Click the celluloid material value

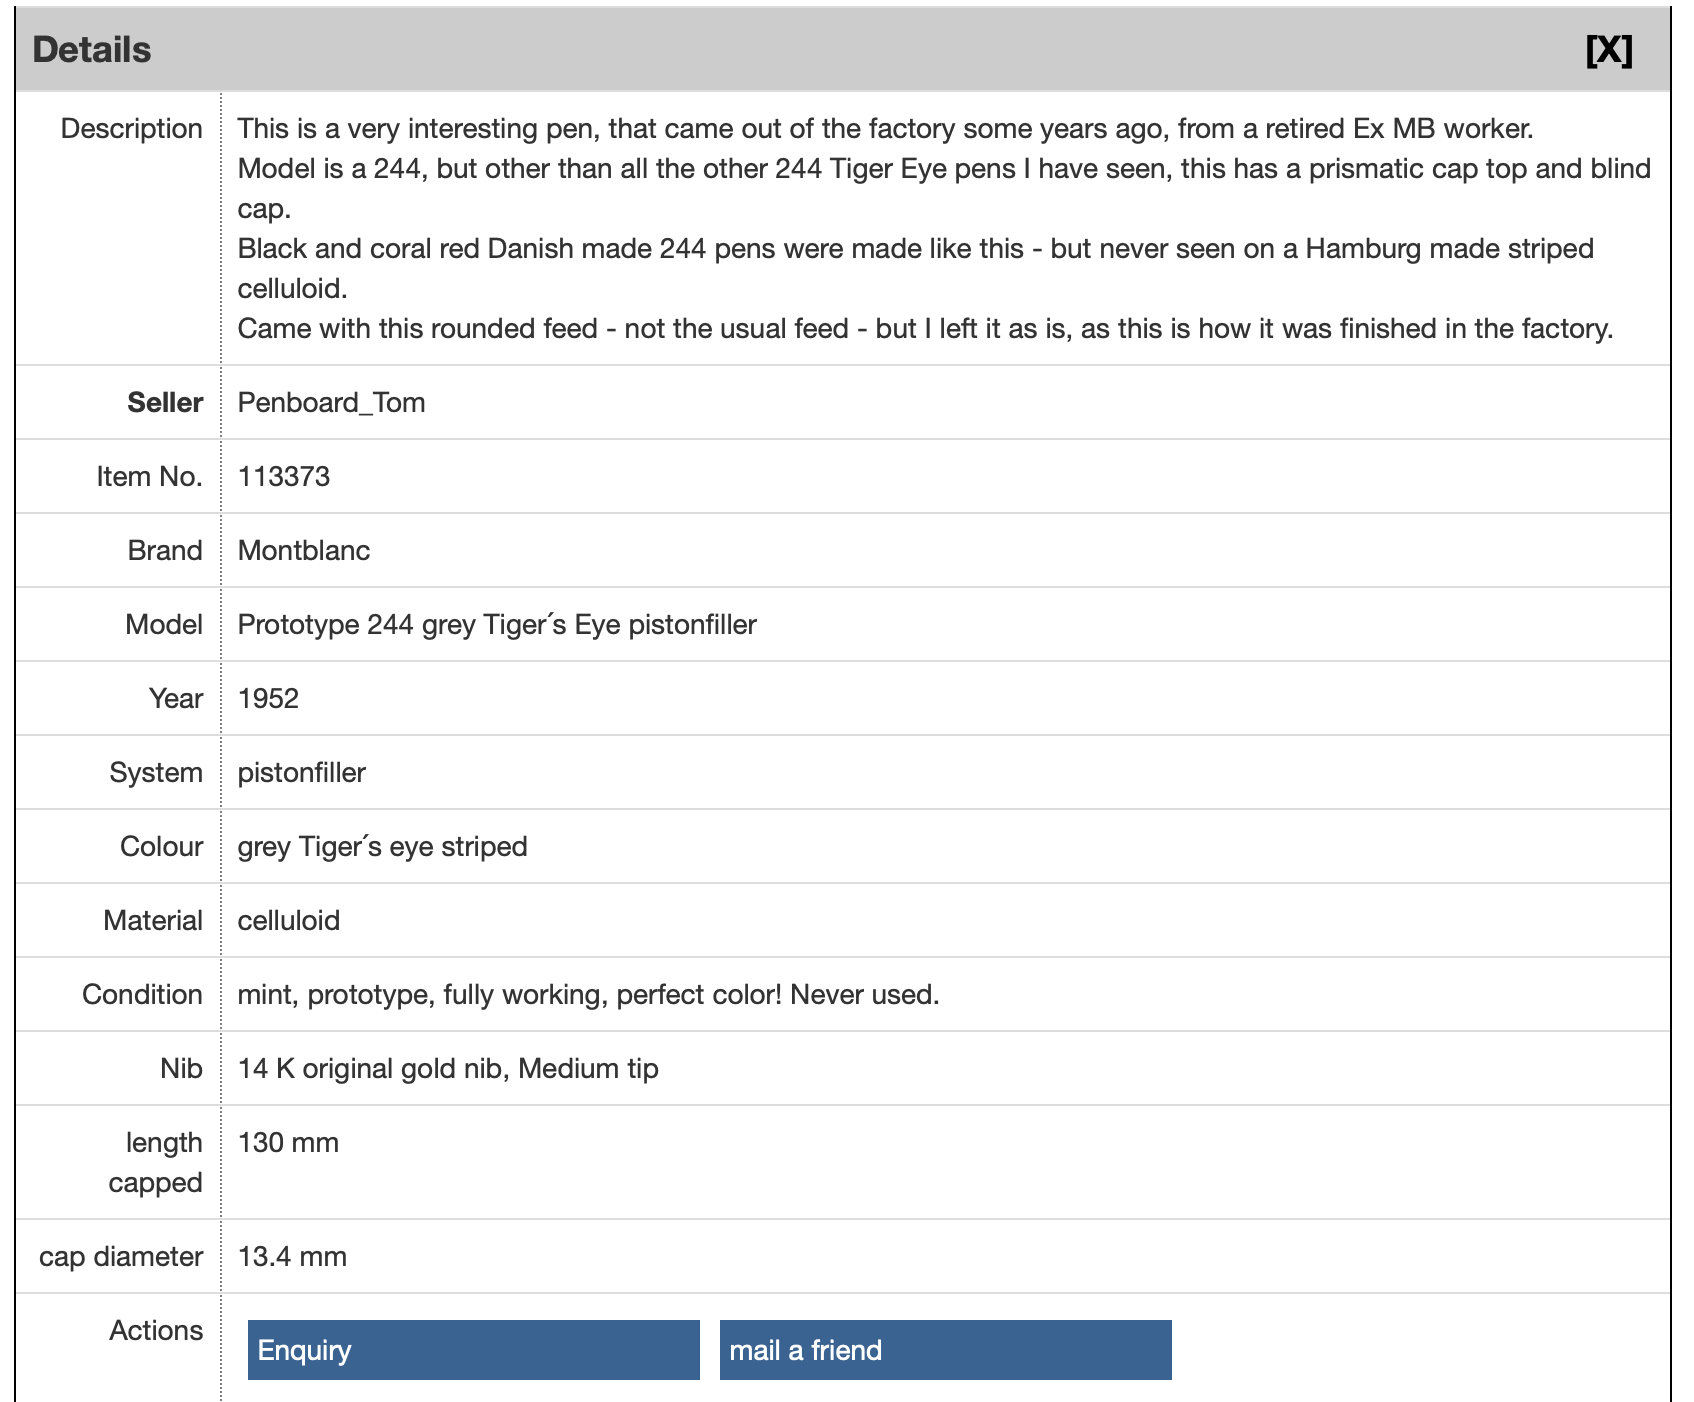288,920
